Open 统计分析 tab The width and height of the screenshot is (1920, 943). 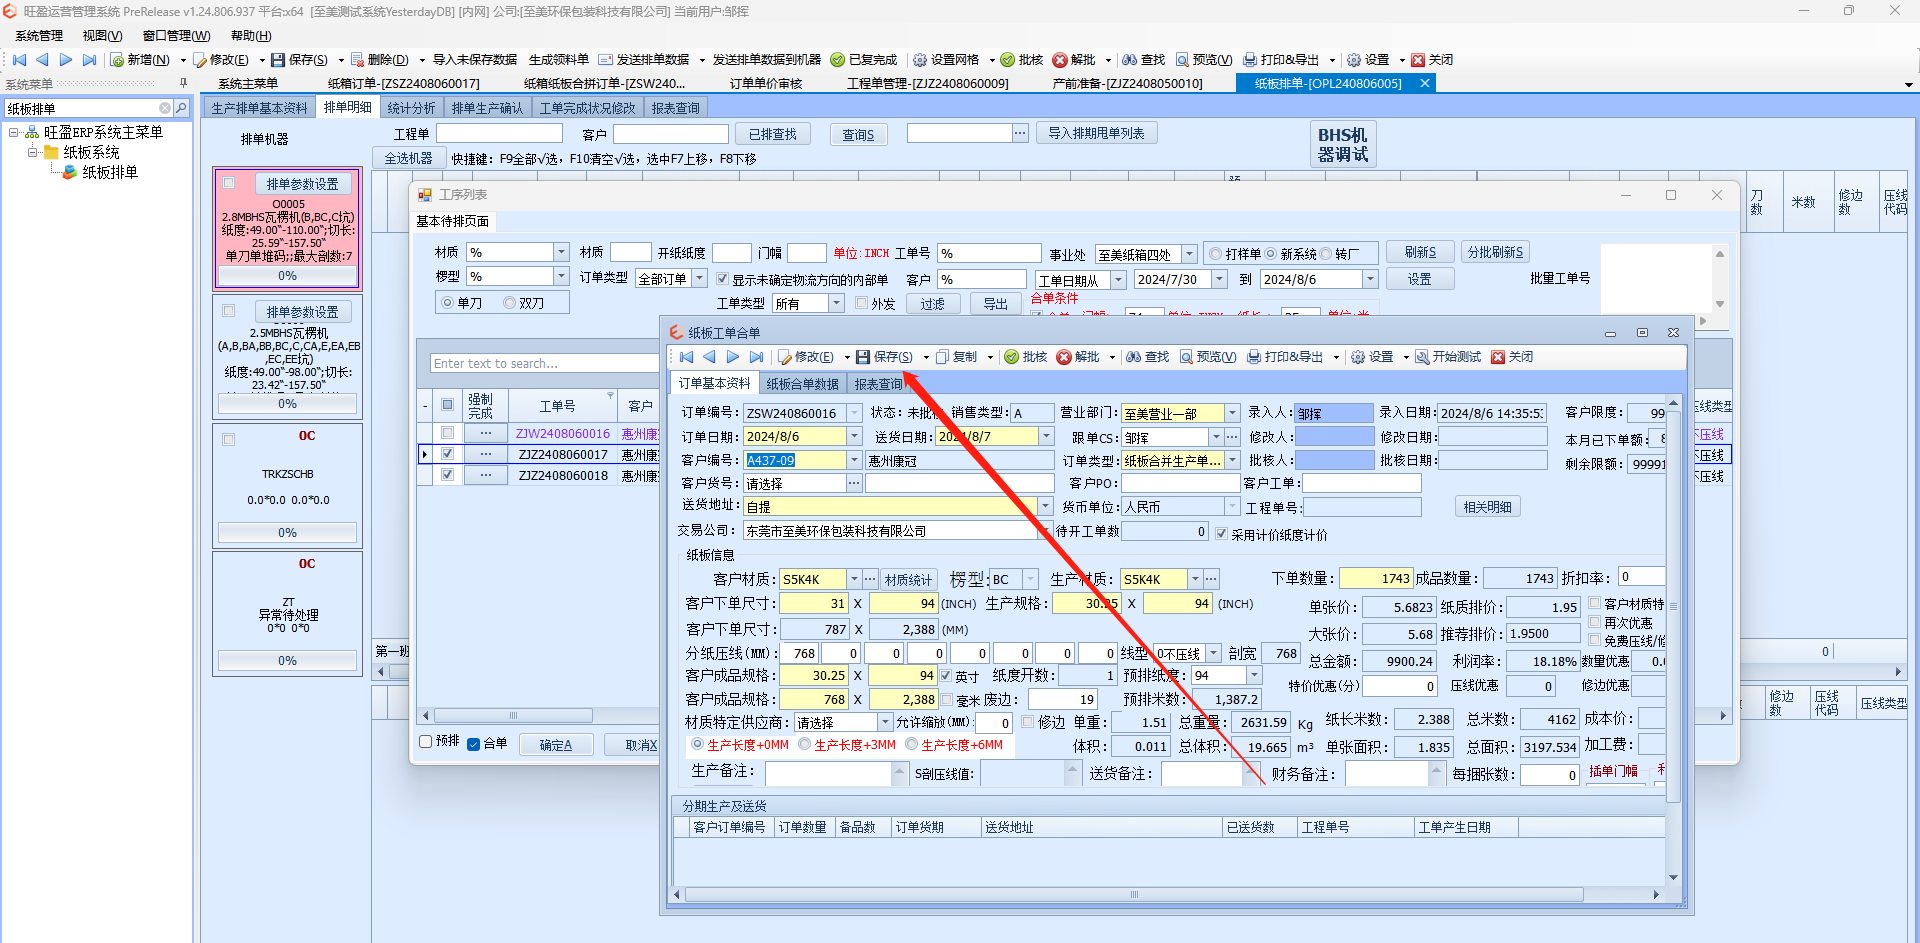pos(411,108)
